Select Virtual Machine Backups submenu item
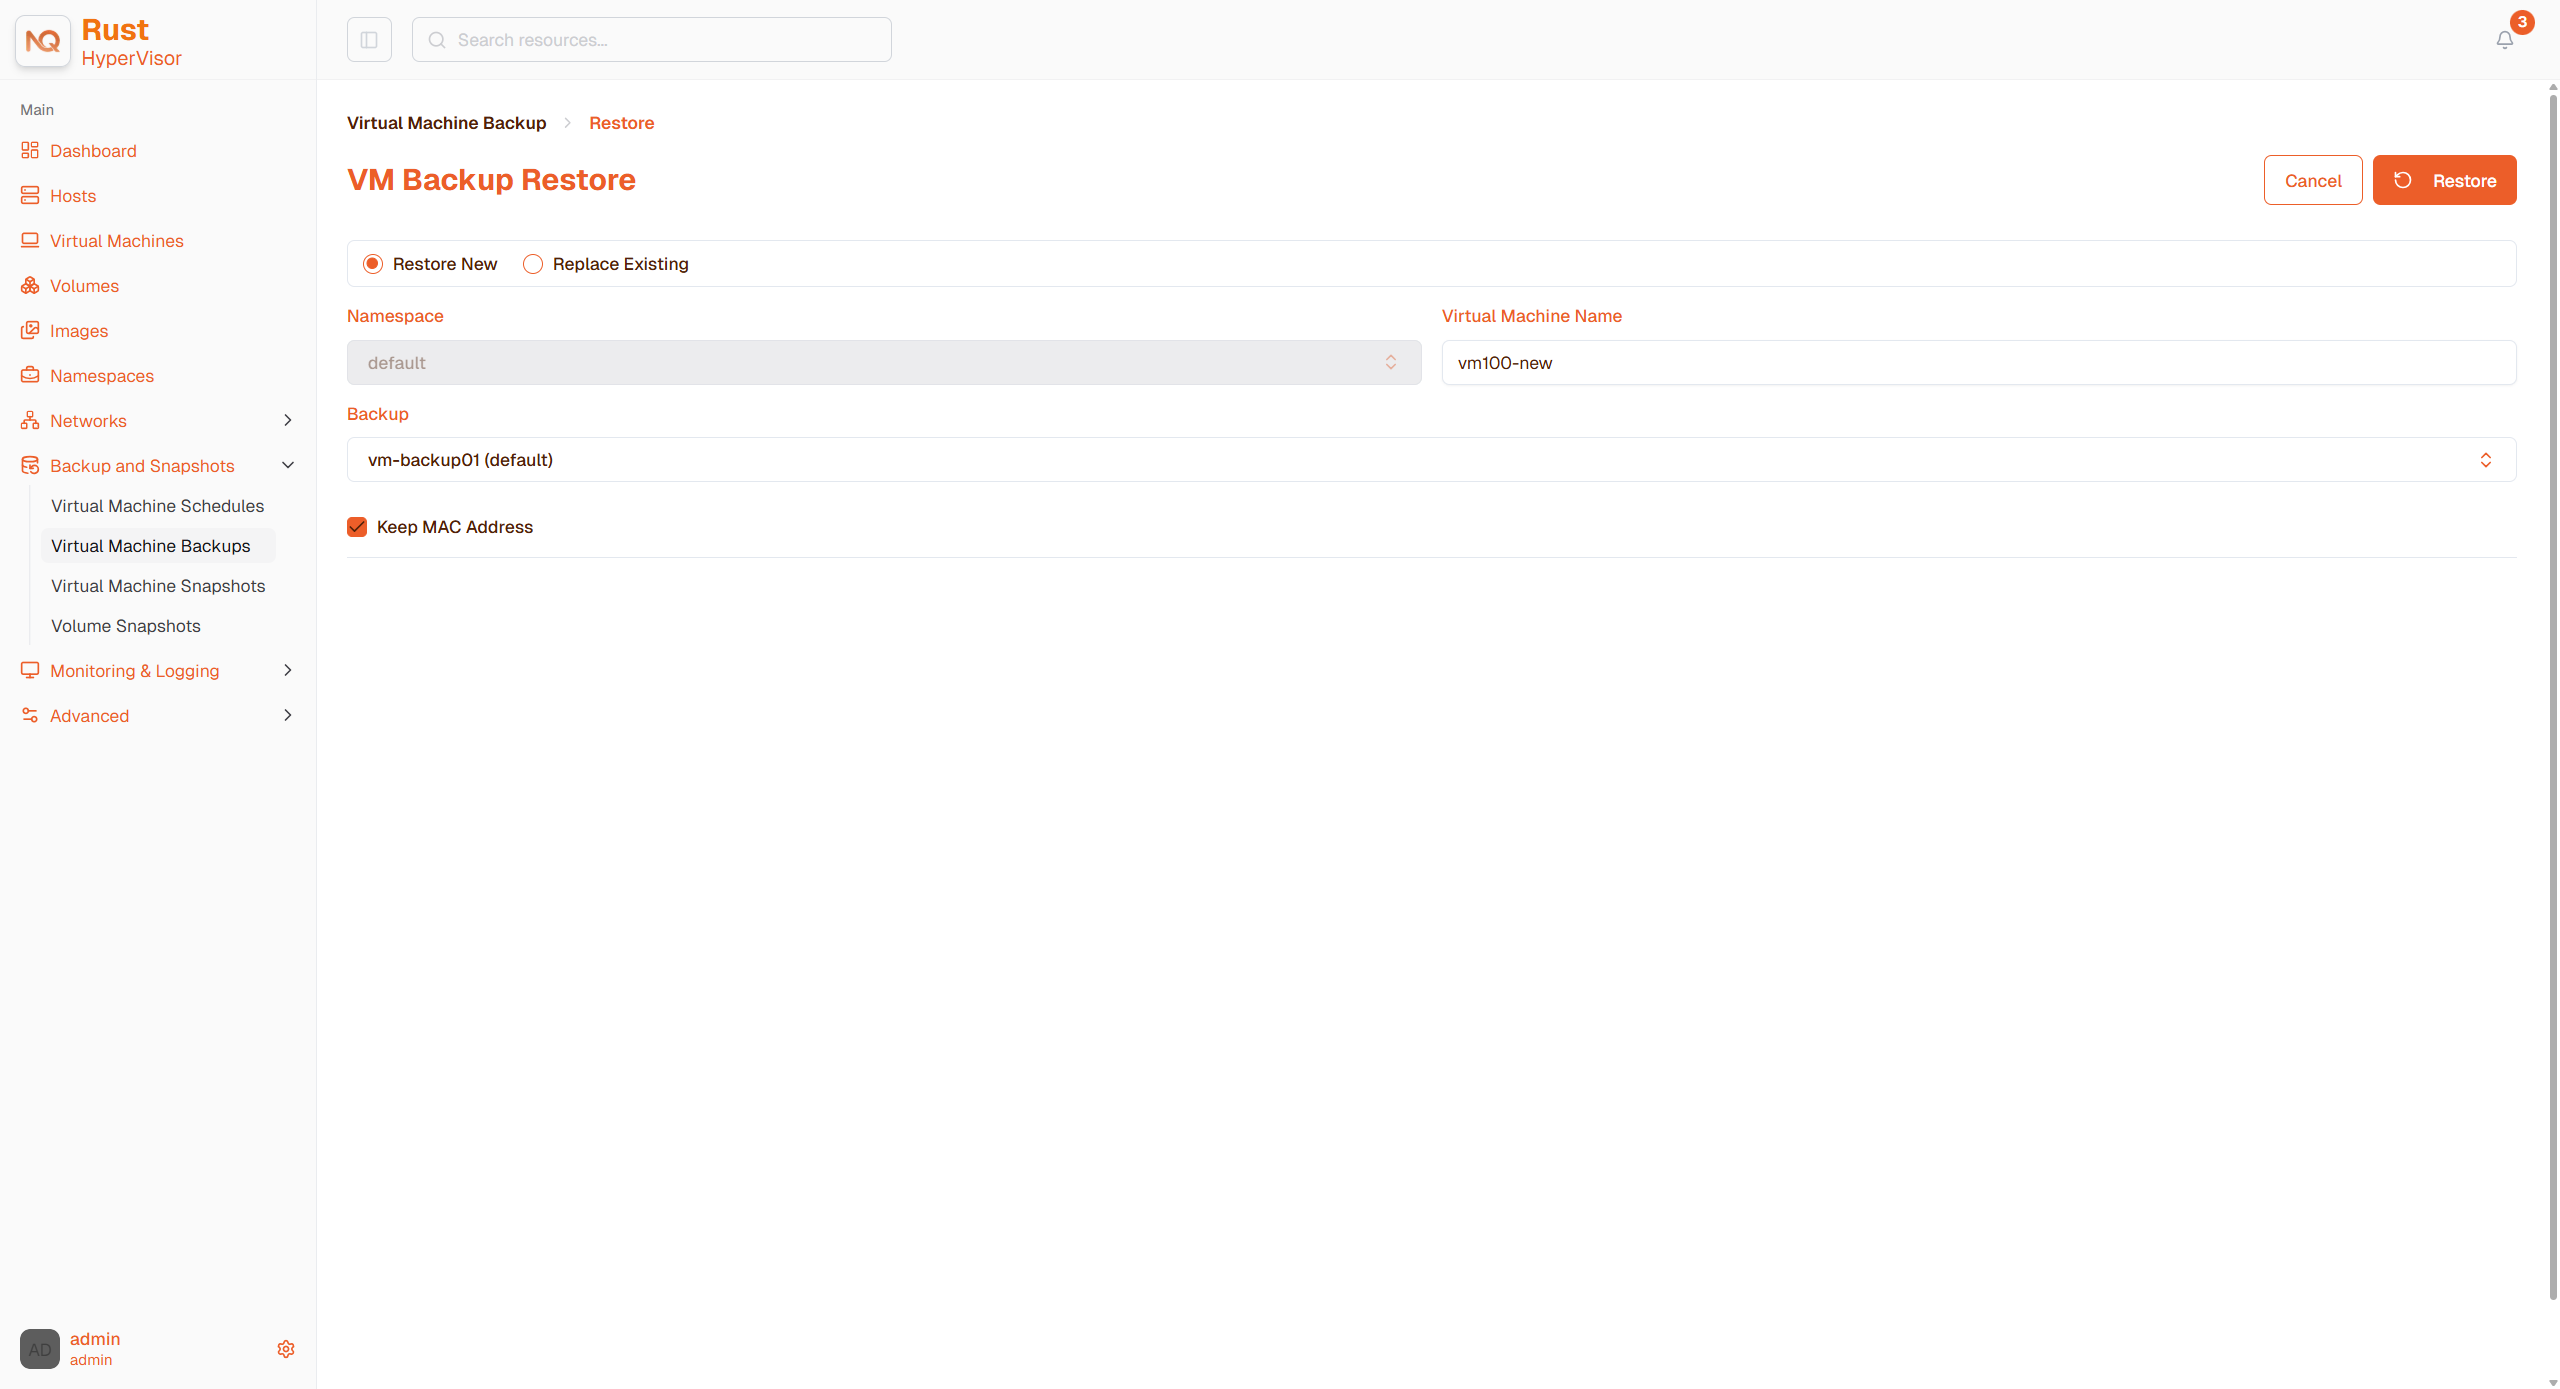The image size is (2560, 1389). point(158,546)
